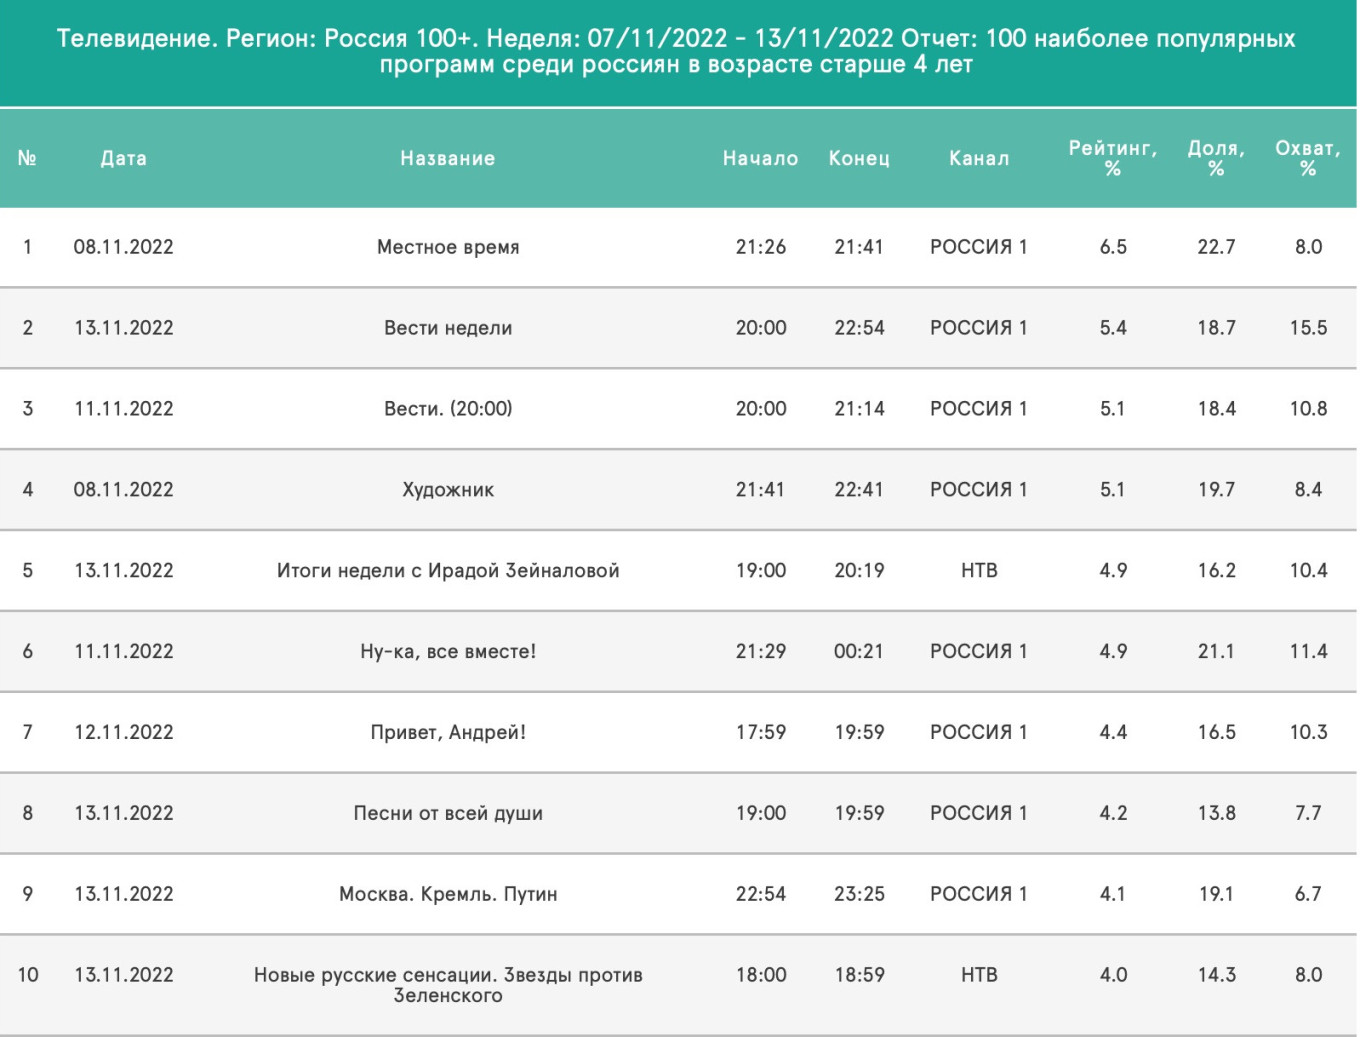Viewport: 1360px width, 1037px height.
Task: Click the date 12.11.2022
Action: 124,733
